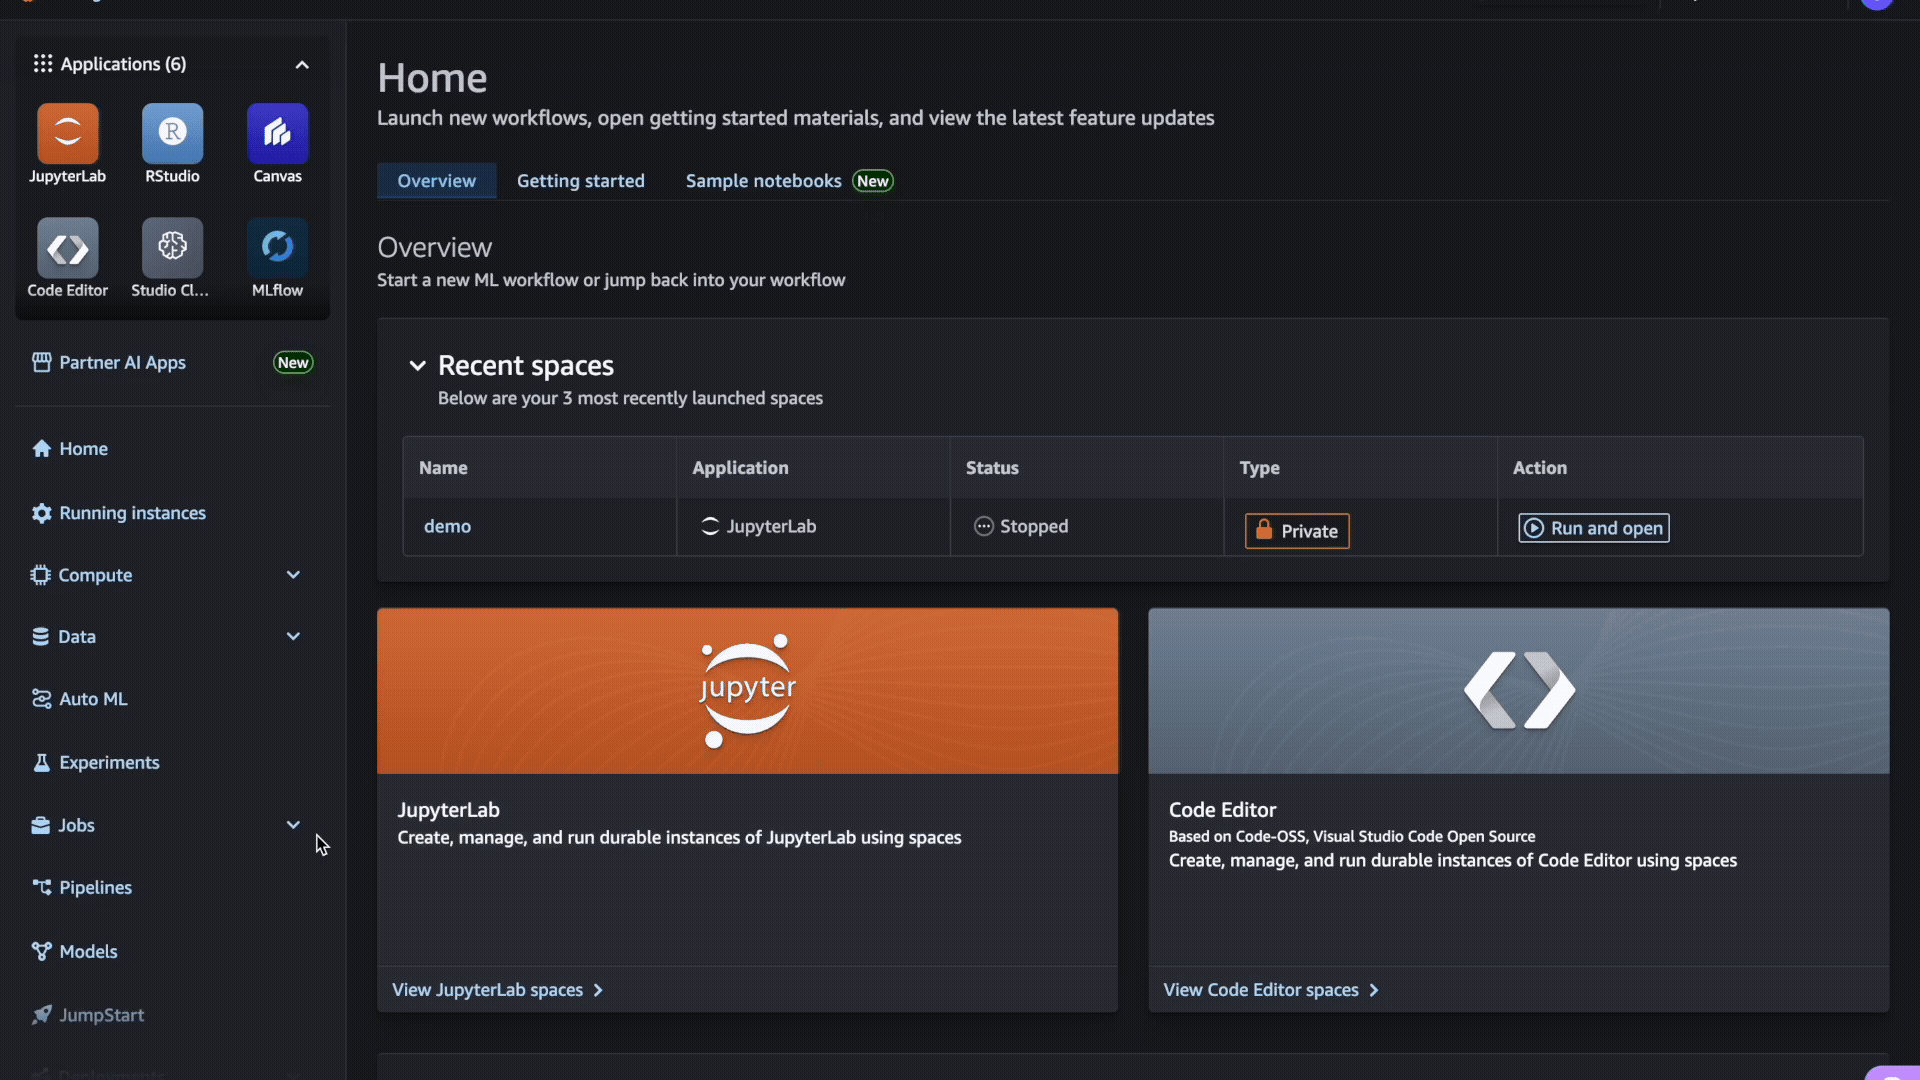Viewport: 1920px width, 1080px height.
Task: Expand the Compute sidebar section
Action: click(x=293, y=575)
